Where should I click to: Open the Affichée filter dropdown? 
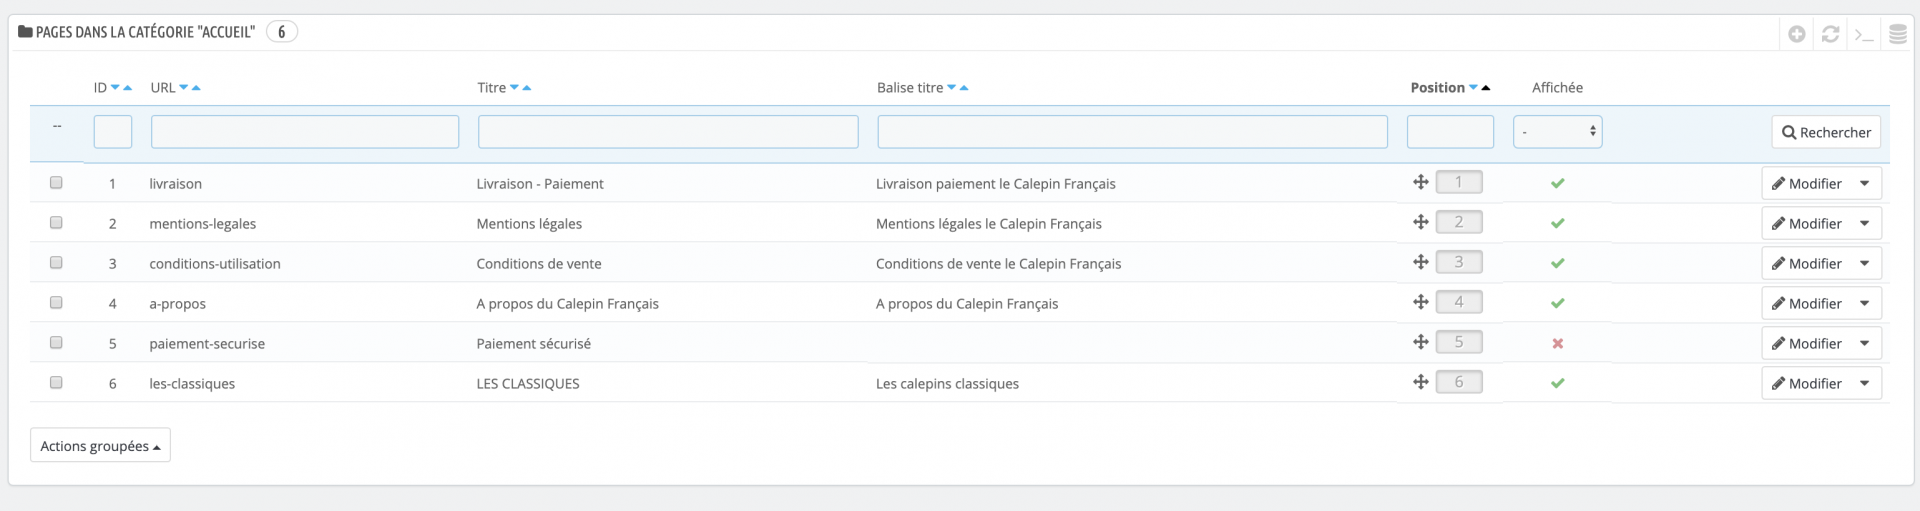coord(1557,132)
